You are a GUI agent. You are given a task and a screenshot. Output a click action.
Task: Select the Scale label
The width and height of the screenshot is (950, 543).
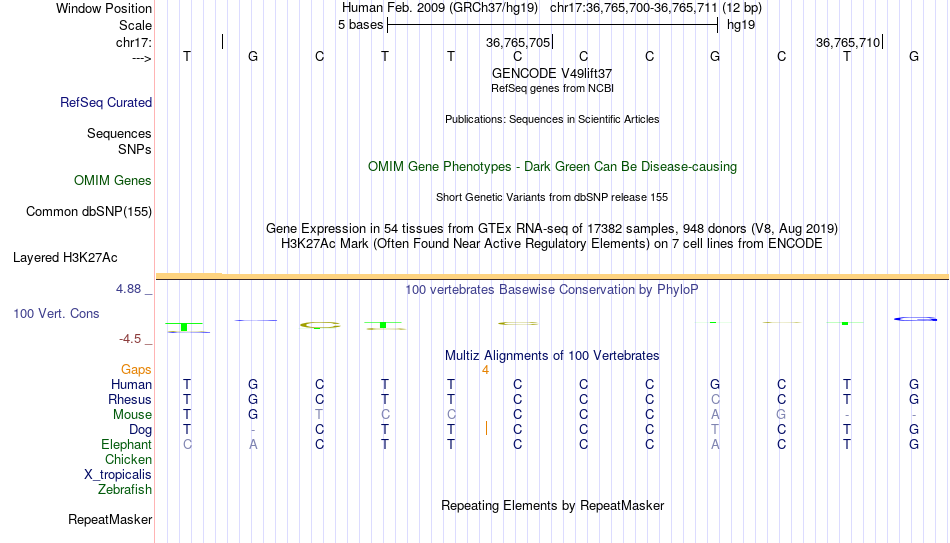(x=136, y=25)
